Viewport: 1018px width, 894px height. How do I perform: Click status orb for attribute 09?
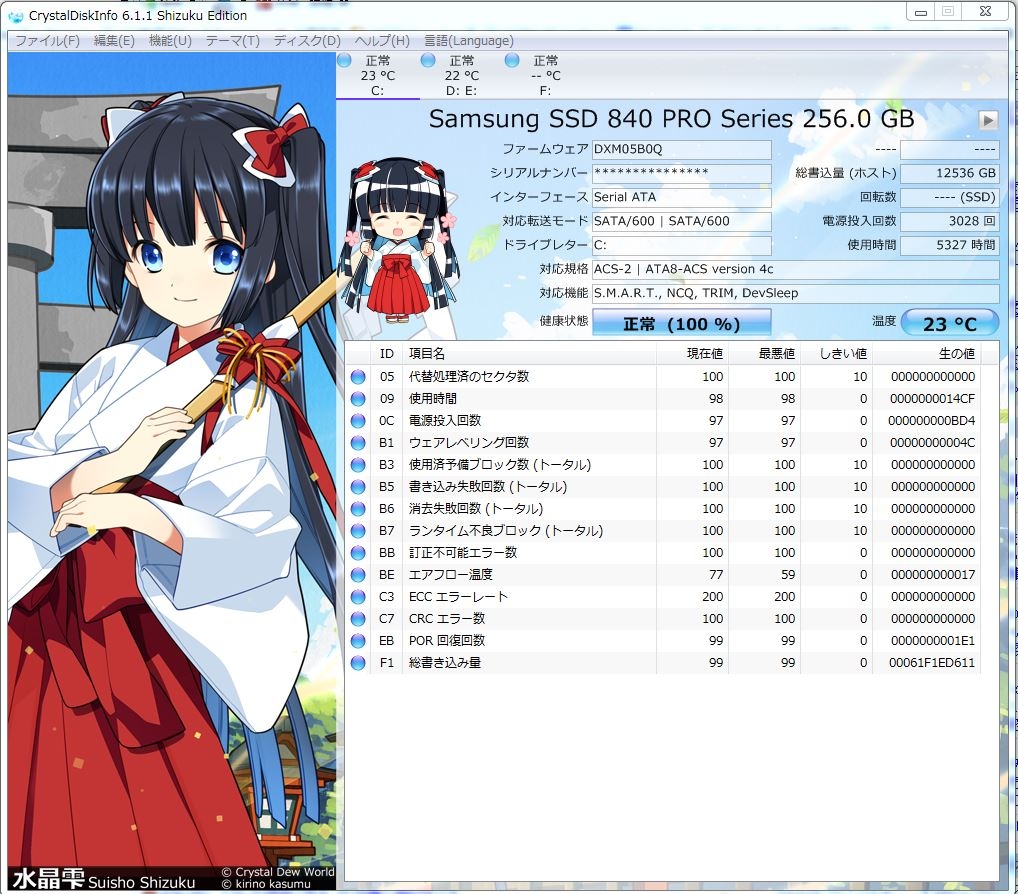click(358, 399)
